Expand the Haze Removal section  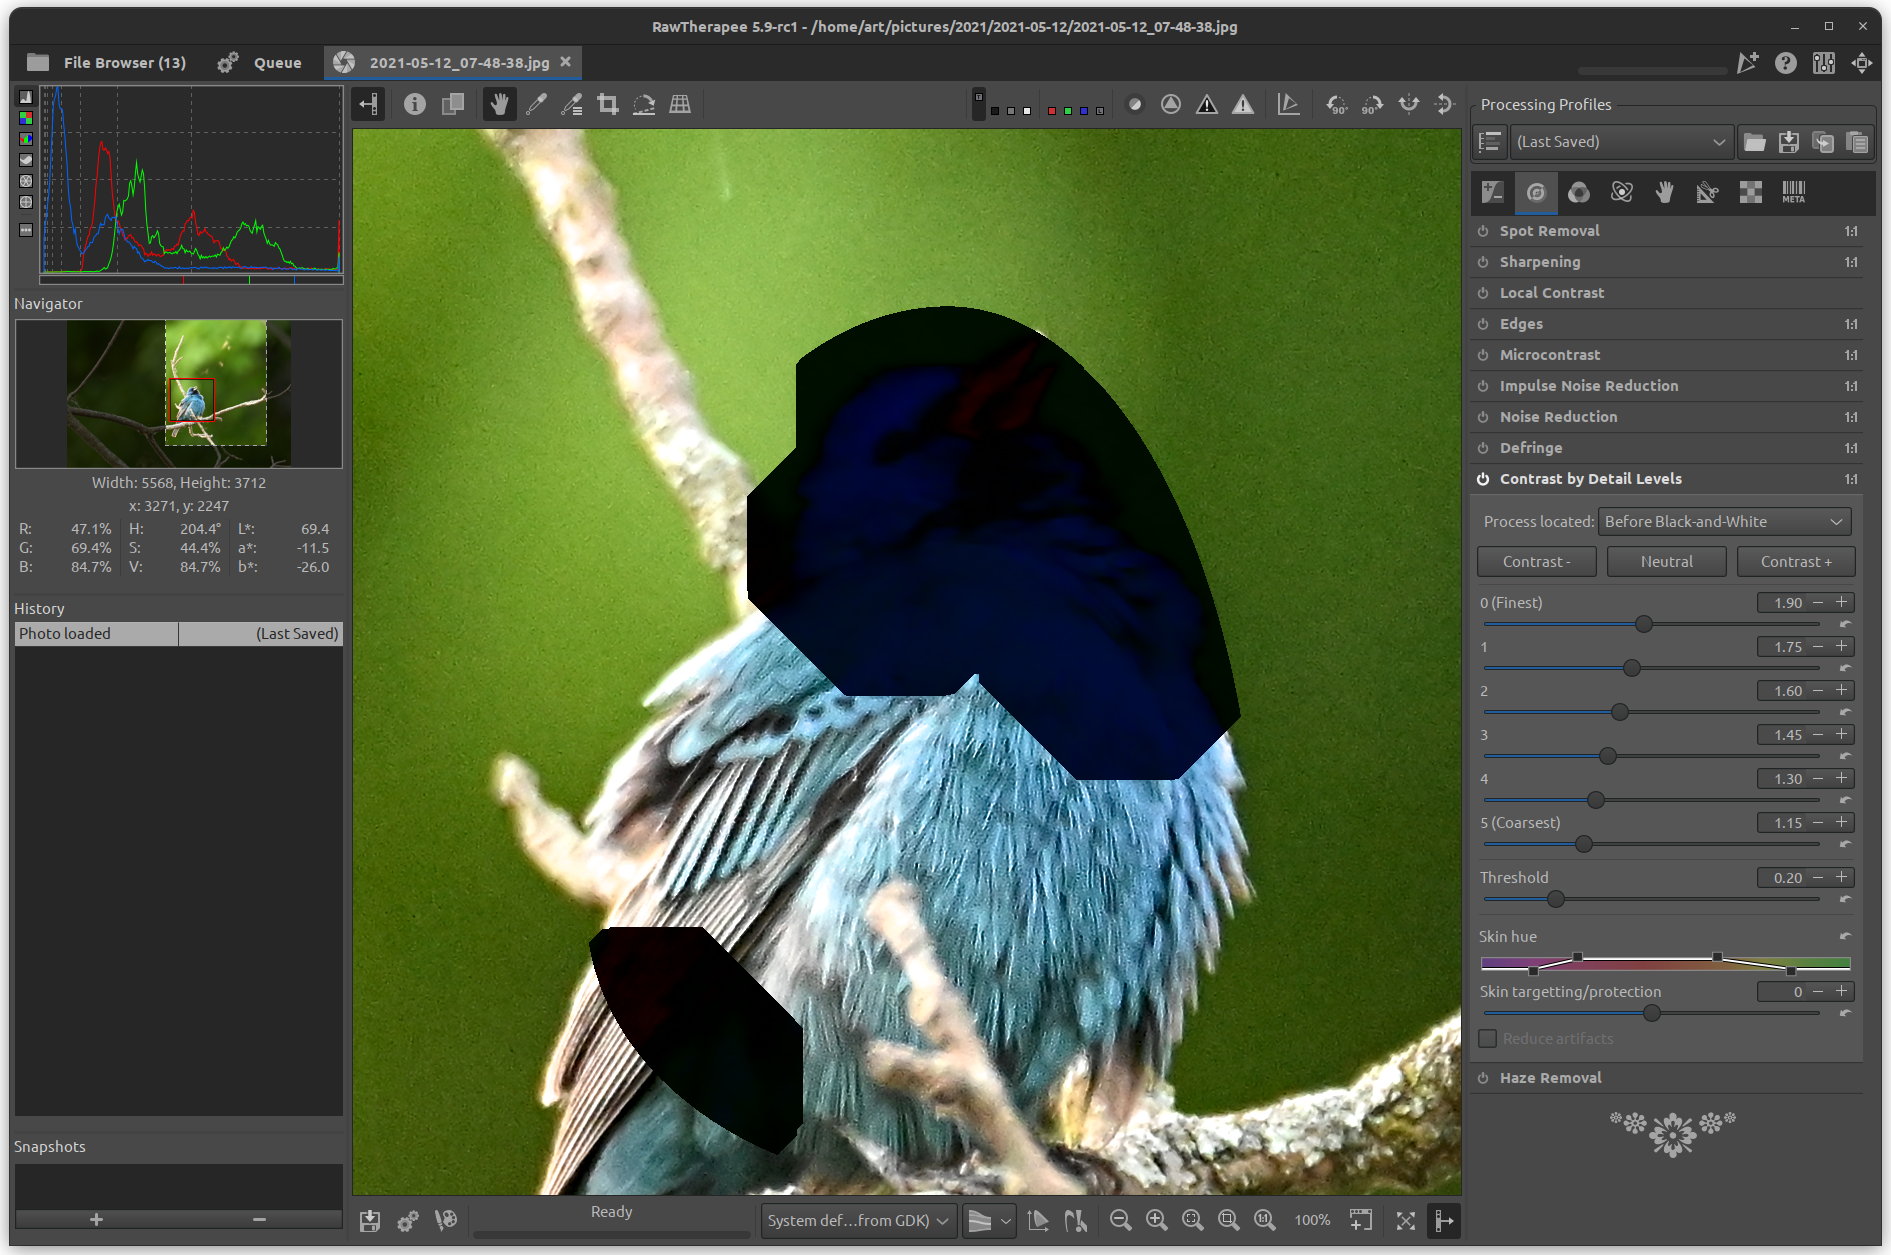coord(1550,1078)
